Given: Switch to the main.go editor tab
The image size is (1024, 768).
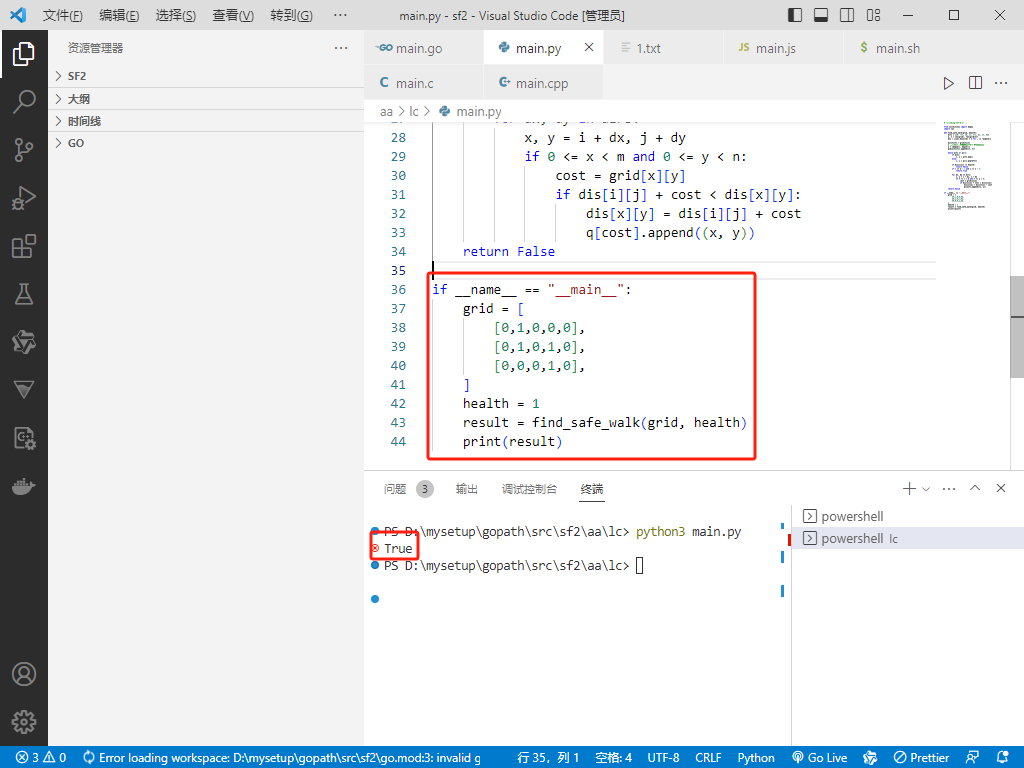Looking at the screenshot, I should 424,48.
